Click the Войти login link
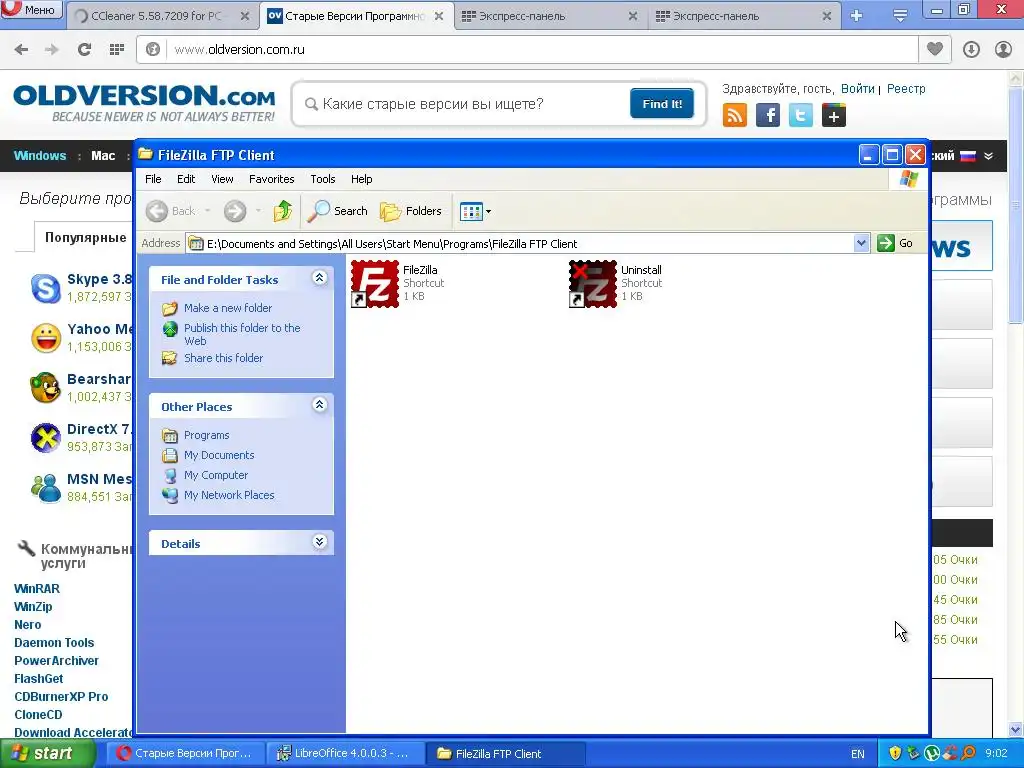 (x=857, y=89)
